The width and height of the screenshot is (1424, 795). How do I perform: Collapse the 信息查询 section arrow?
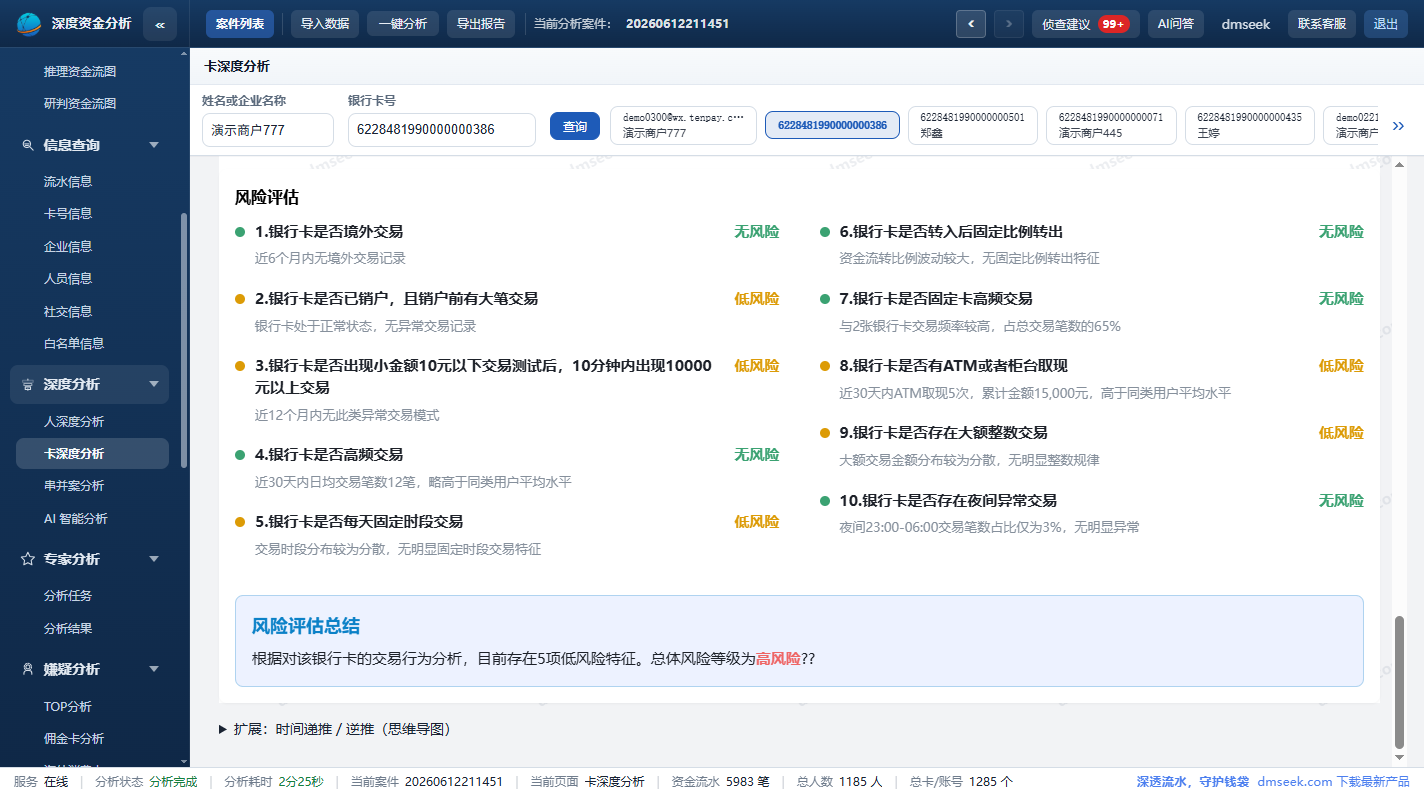coord(154,145)
